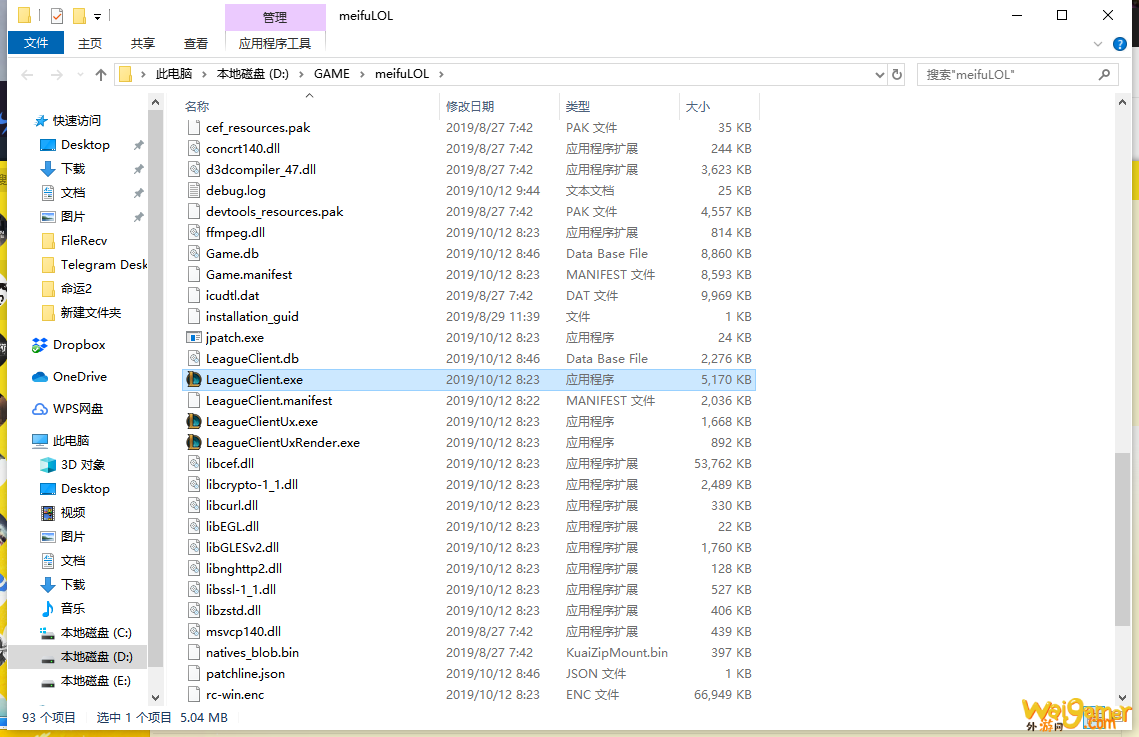Sort files by 类型 column header

(578, 107)
